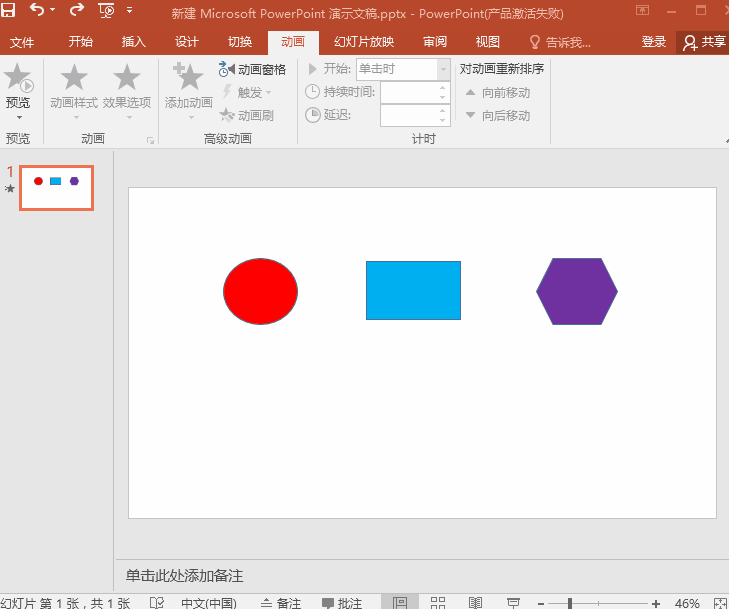This screenshot has height=609, width=729.
Task: Expand the Animation group dialog launcher
Action: [x=151, y=141]
